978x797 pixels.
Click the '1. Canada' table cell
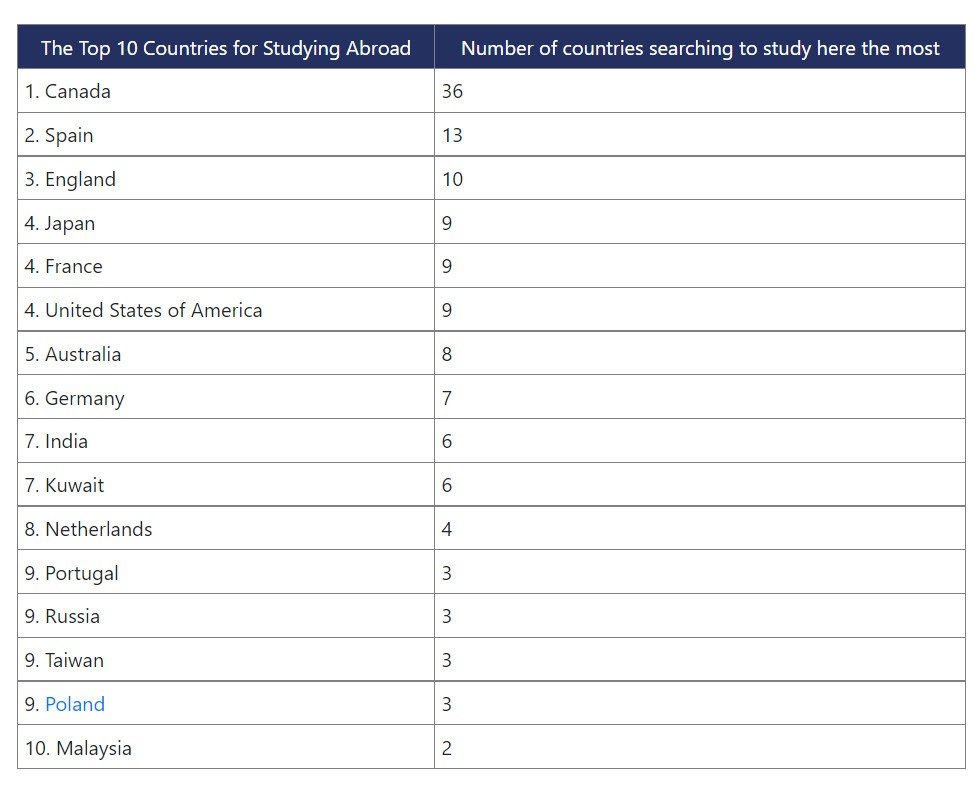226,91
